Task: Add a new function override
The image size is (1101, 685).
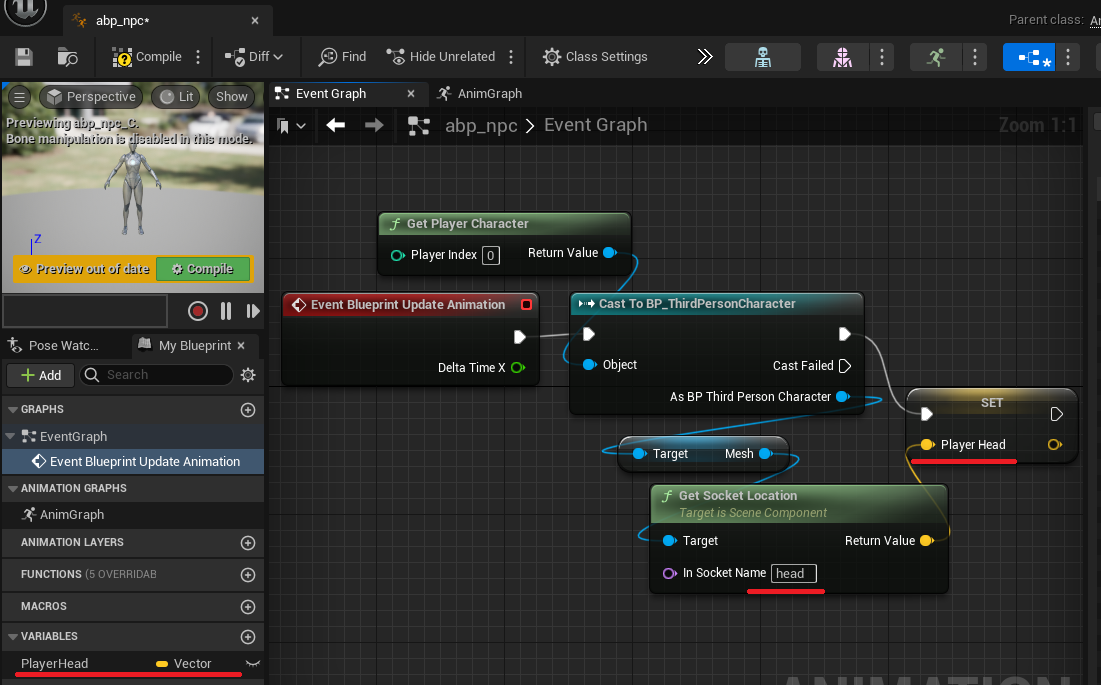Action: tap(248, 575)
